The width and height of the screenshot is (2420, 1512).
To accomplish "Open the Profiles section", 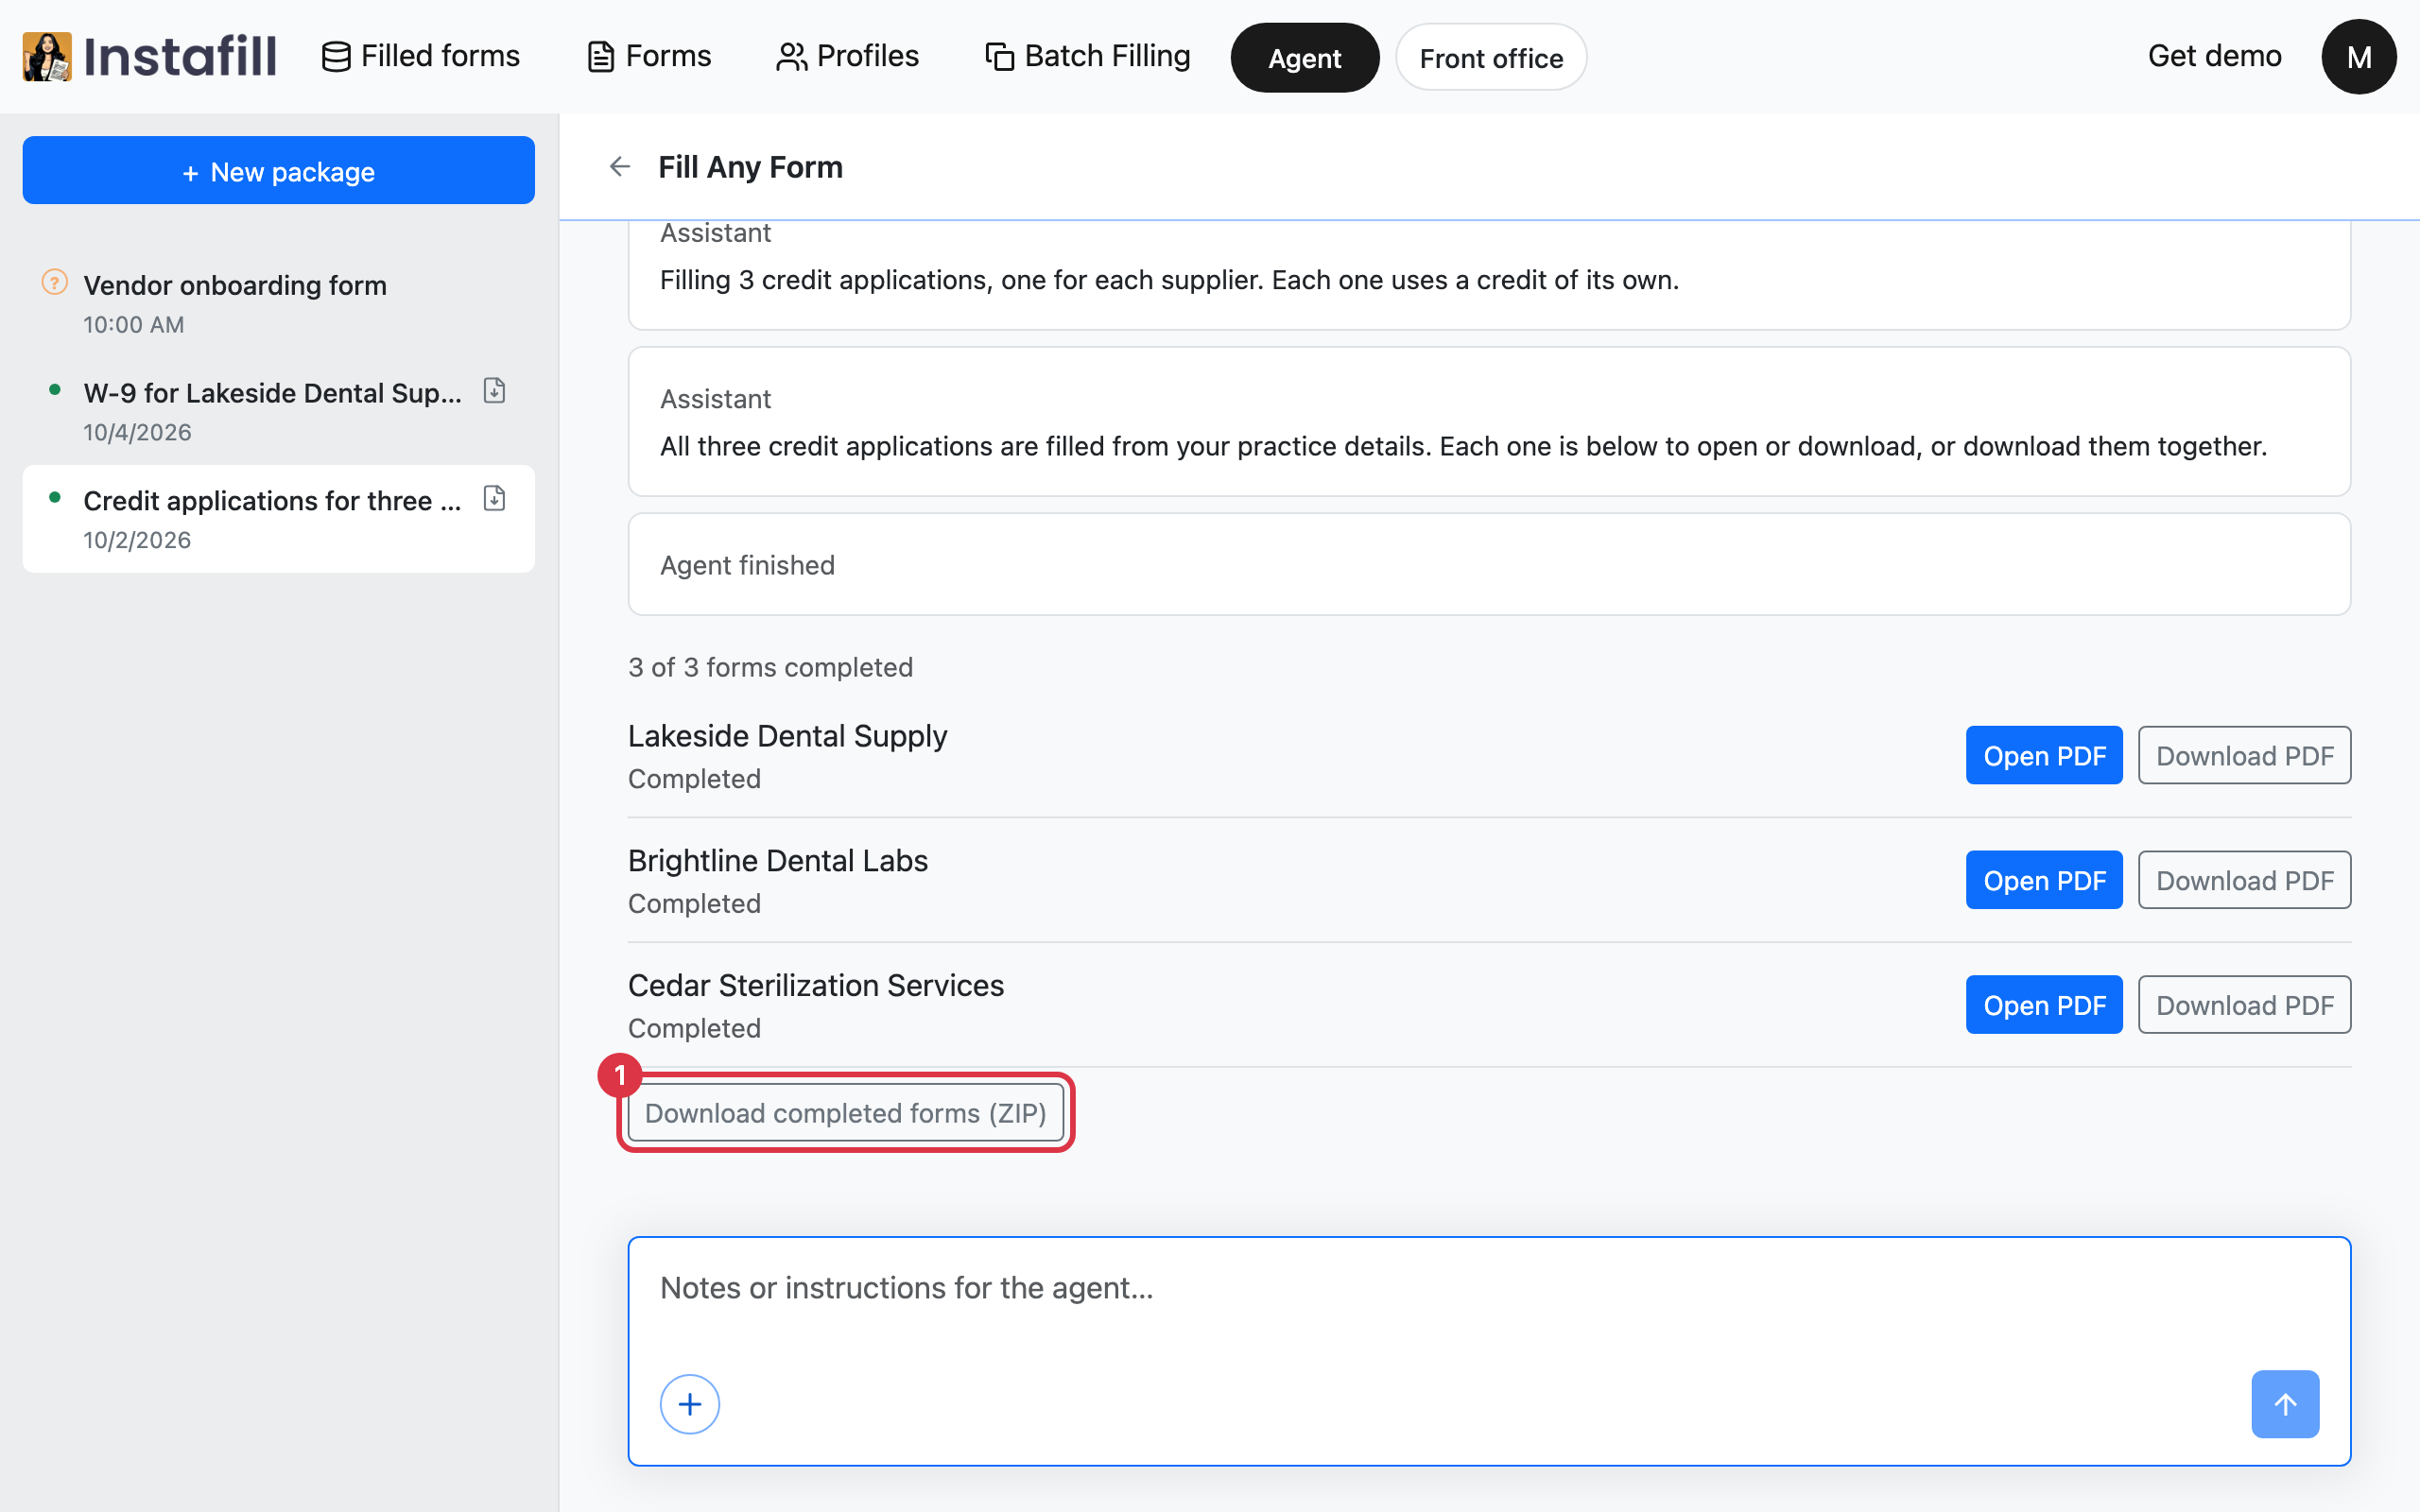I will pos(848,56).
